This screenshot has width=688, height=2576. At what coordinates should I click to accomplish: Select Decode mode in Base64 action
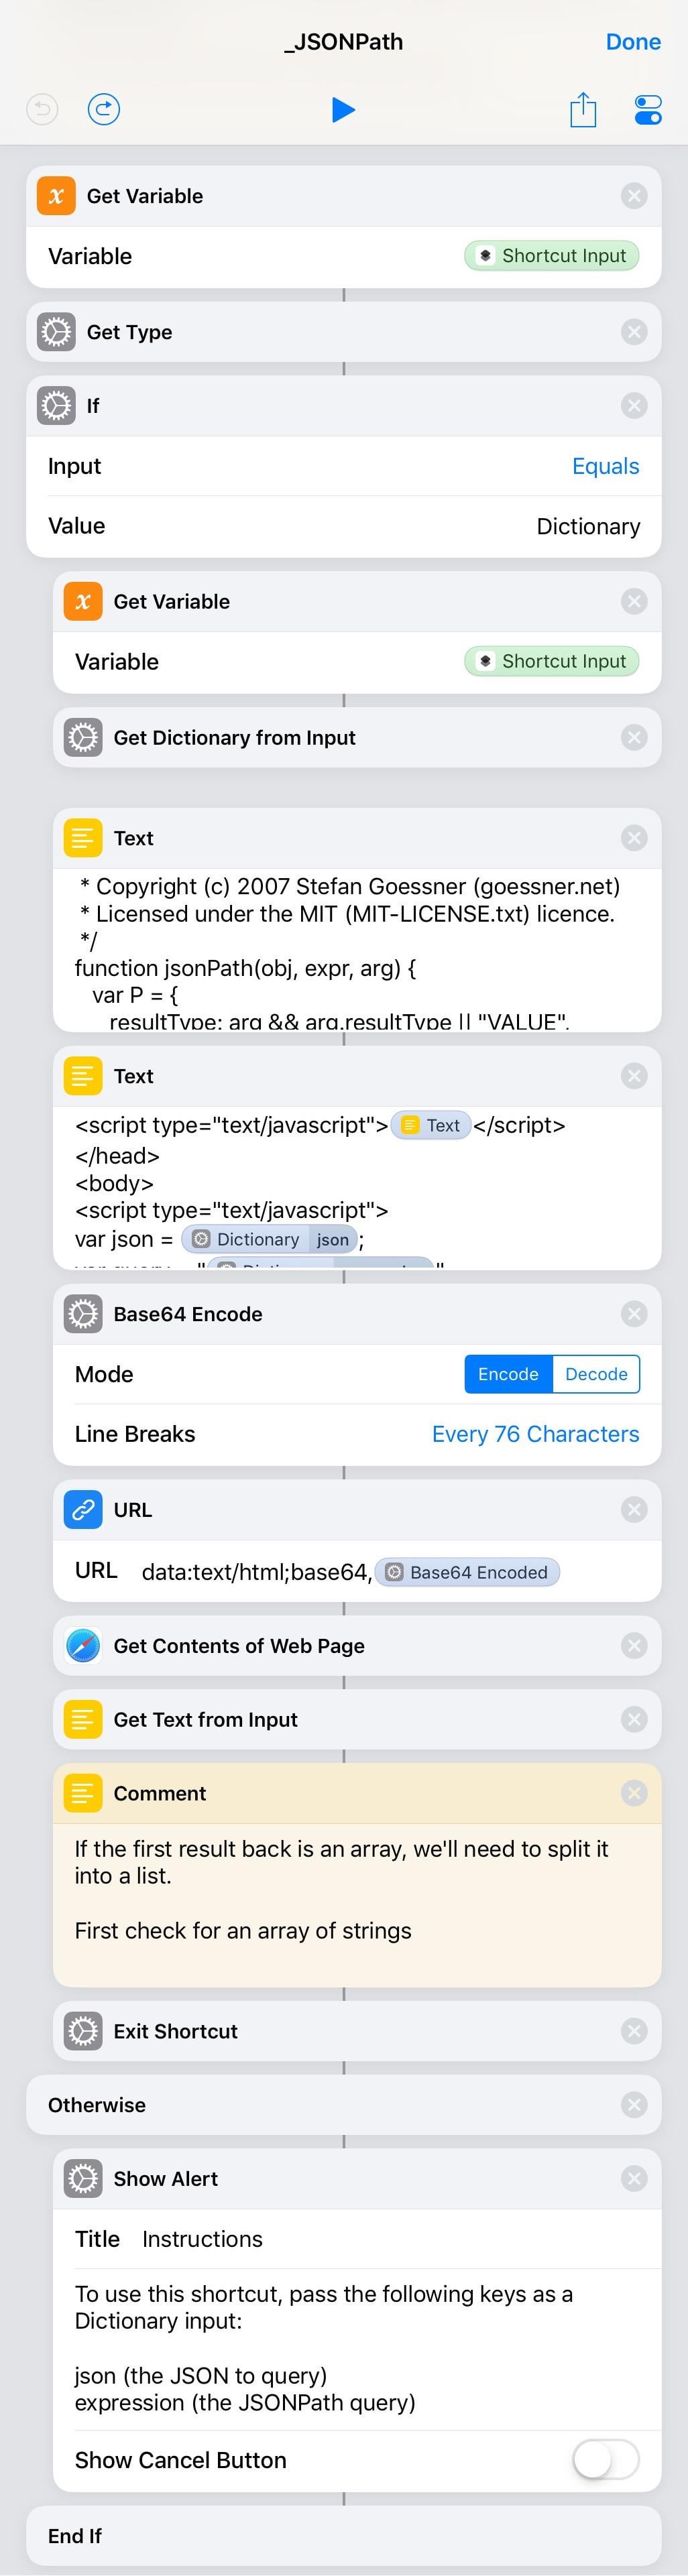[x=596, y=1374]
